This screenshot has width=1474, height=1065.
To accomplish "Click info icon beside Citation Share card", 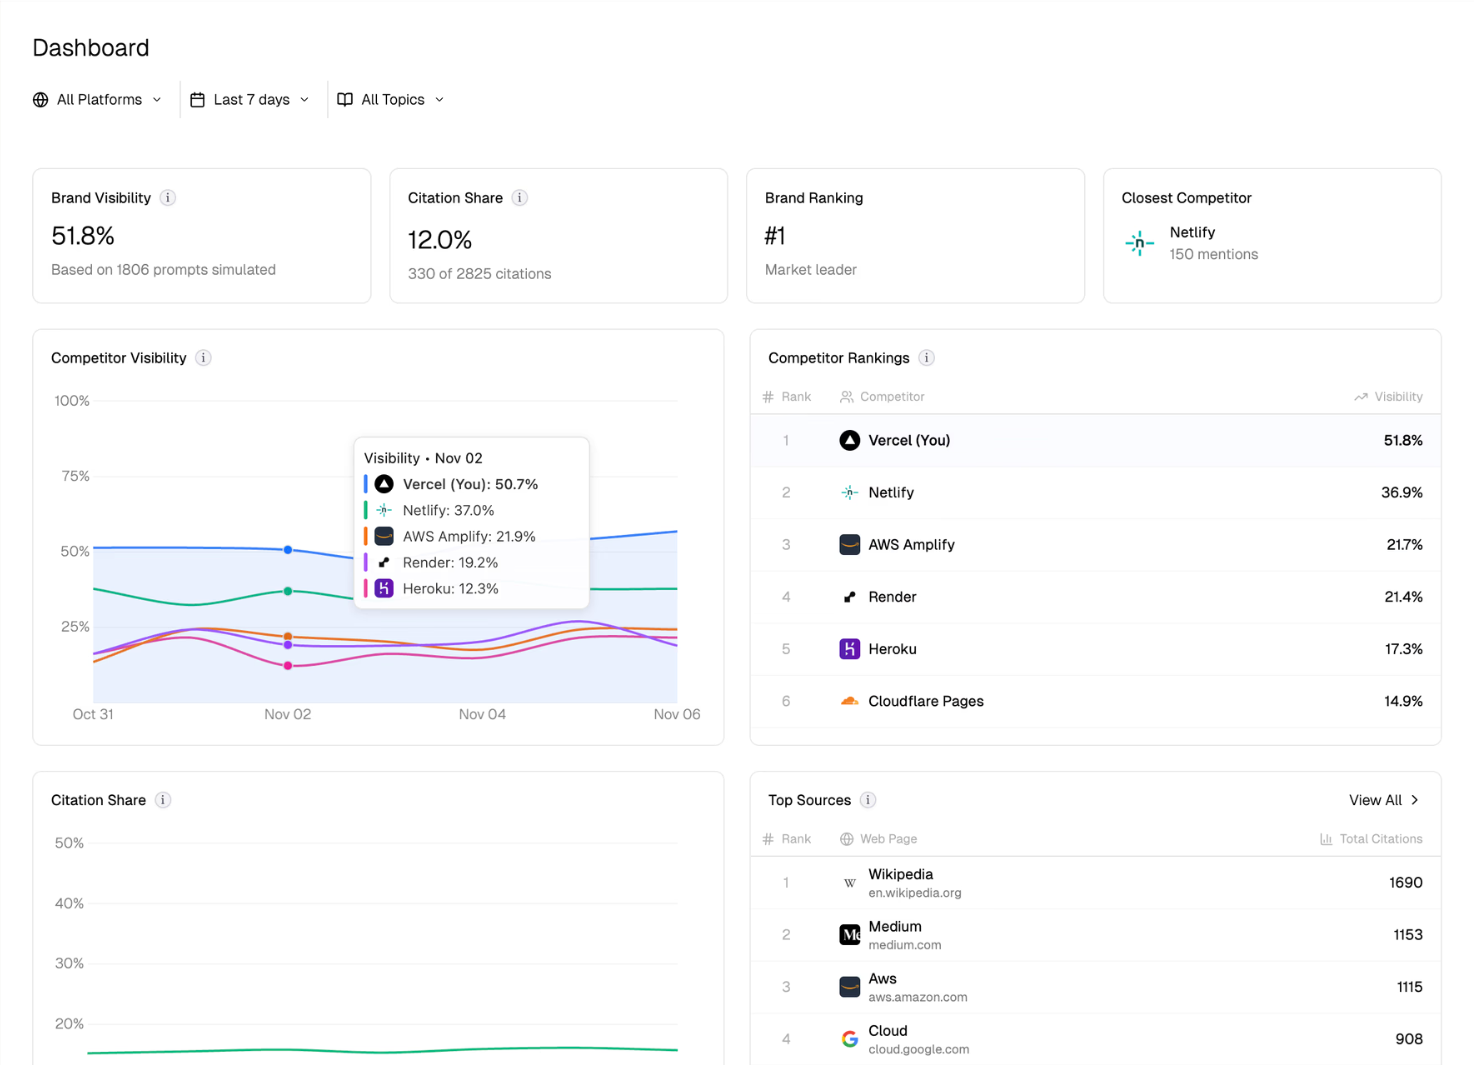I will tap(520, 198).
